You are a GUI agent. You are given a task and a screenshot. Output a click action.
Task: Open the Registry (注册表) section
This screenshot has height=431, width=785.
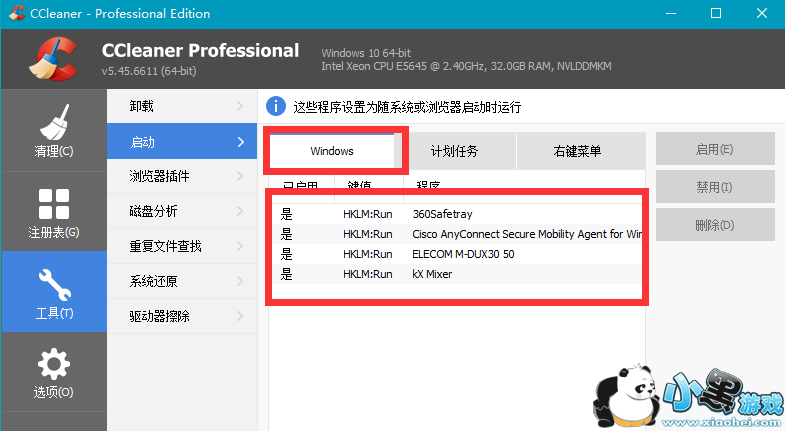[x=54, y=212]
